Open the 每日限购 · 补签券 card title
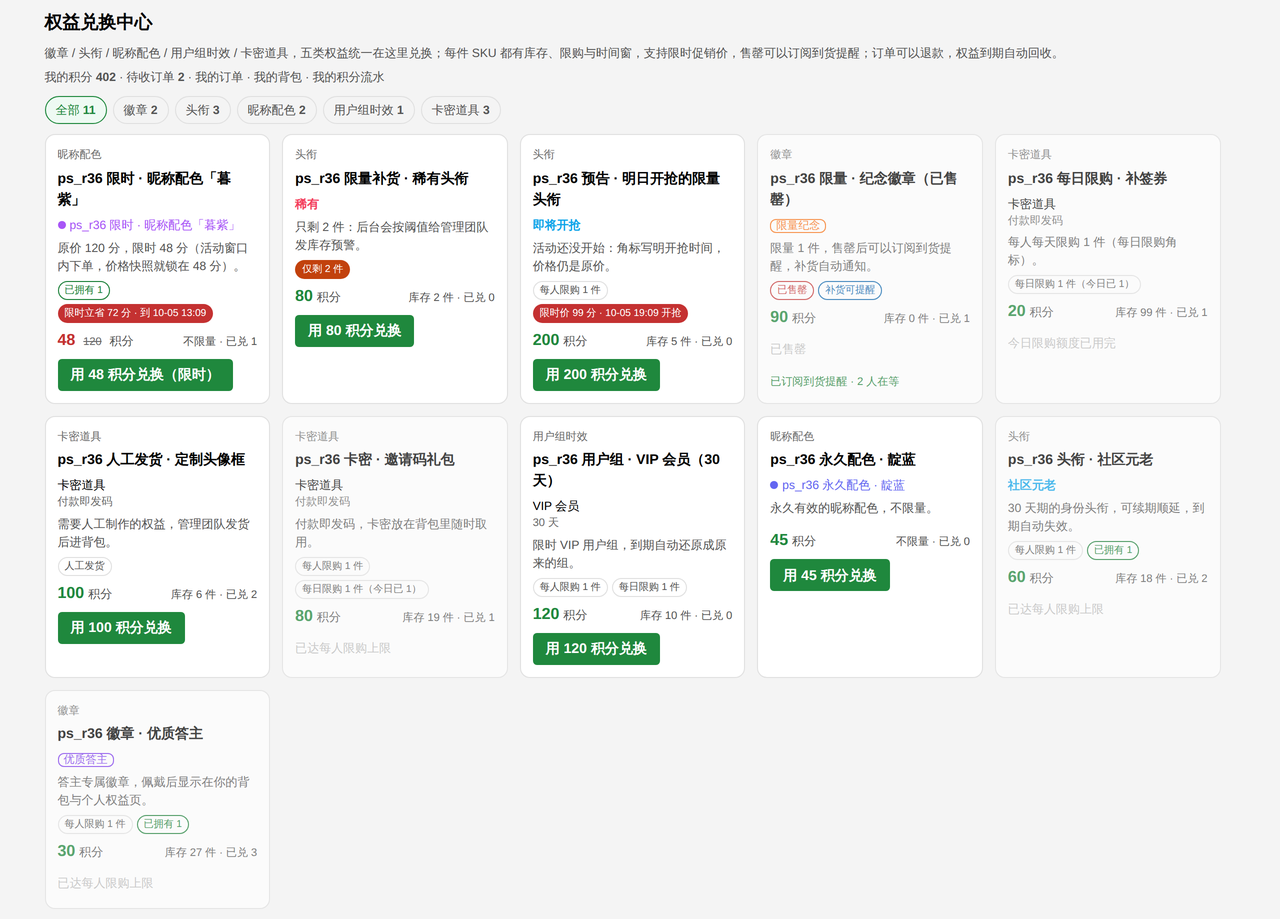 tap(1087, 178)
